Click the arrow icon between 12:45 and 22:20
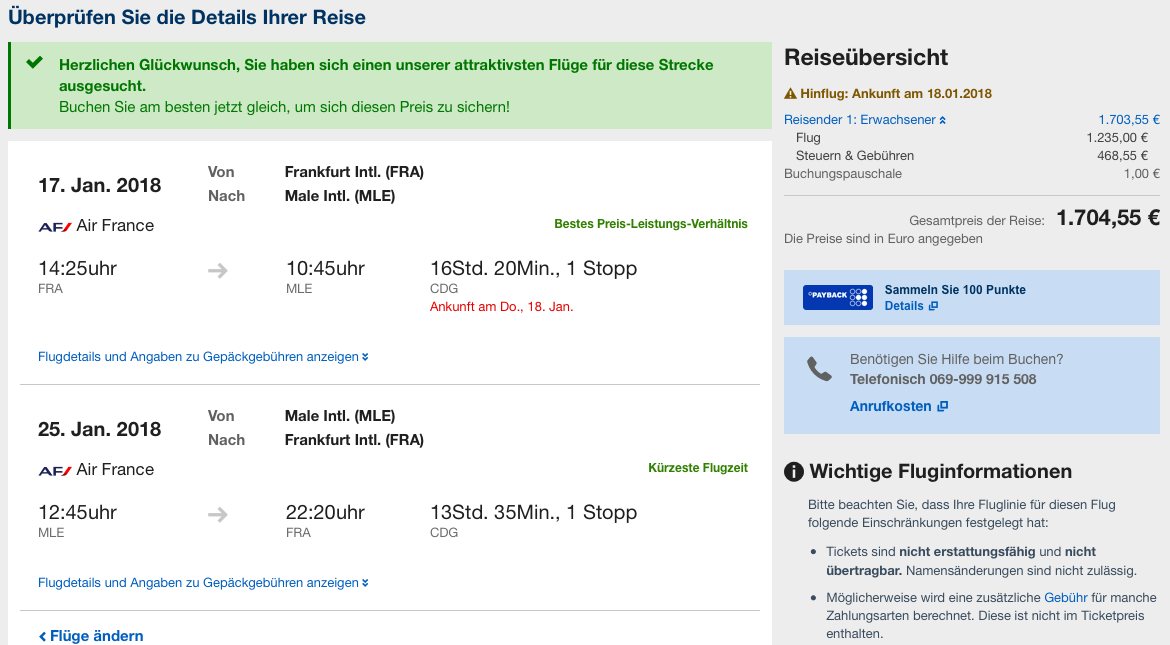Screen dimensions: 1170x645 [x=218, y=514]
